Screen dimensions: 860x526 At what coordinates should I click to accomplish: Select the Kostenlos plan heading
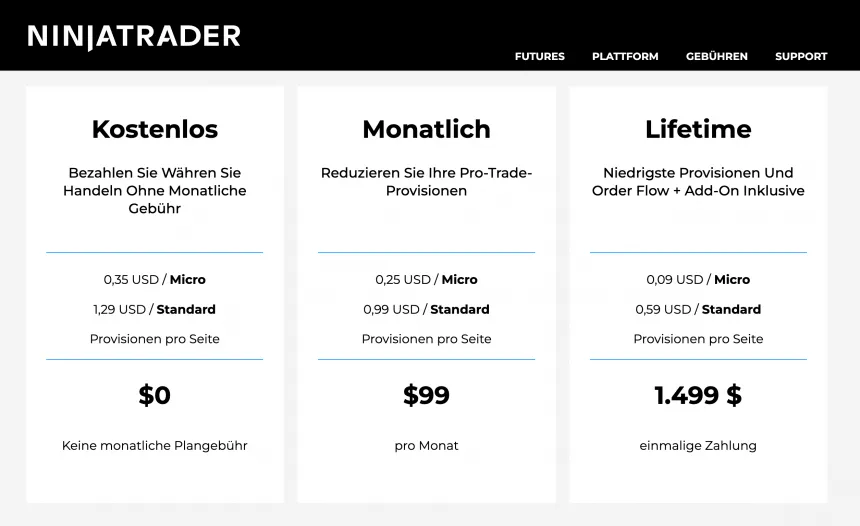click(x=155, y=129)
